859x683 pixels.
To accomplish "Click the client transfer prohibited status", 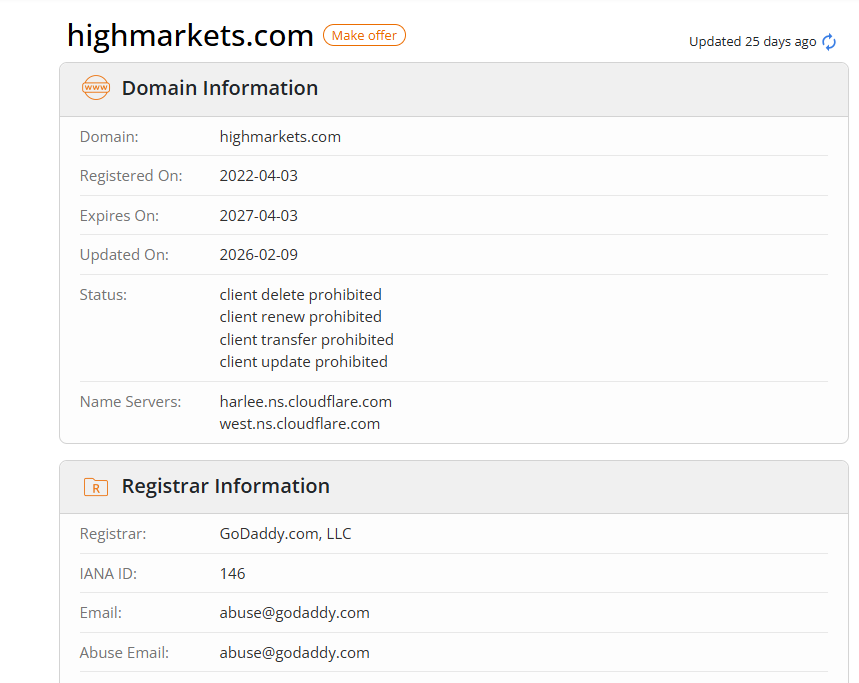I will (306, 340).
